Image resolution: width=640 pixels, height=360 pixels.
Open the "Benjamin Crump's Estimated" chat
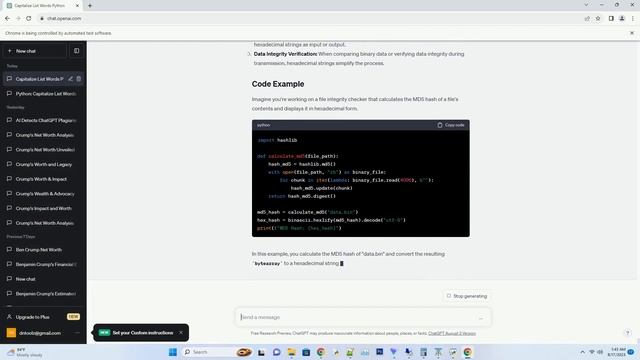pyautogui.click(x=43, y=294)
